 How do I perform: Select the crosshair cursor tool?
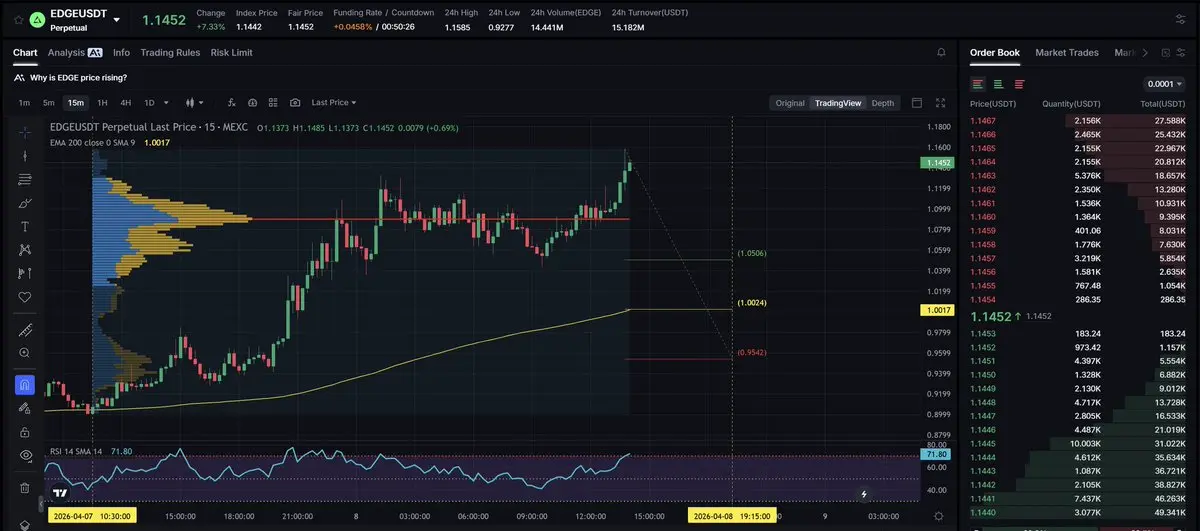click(25, 132)
